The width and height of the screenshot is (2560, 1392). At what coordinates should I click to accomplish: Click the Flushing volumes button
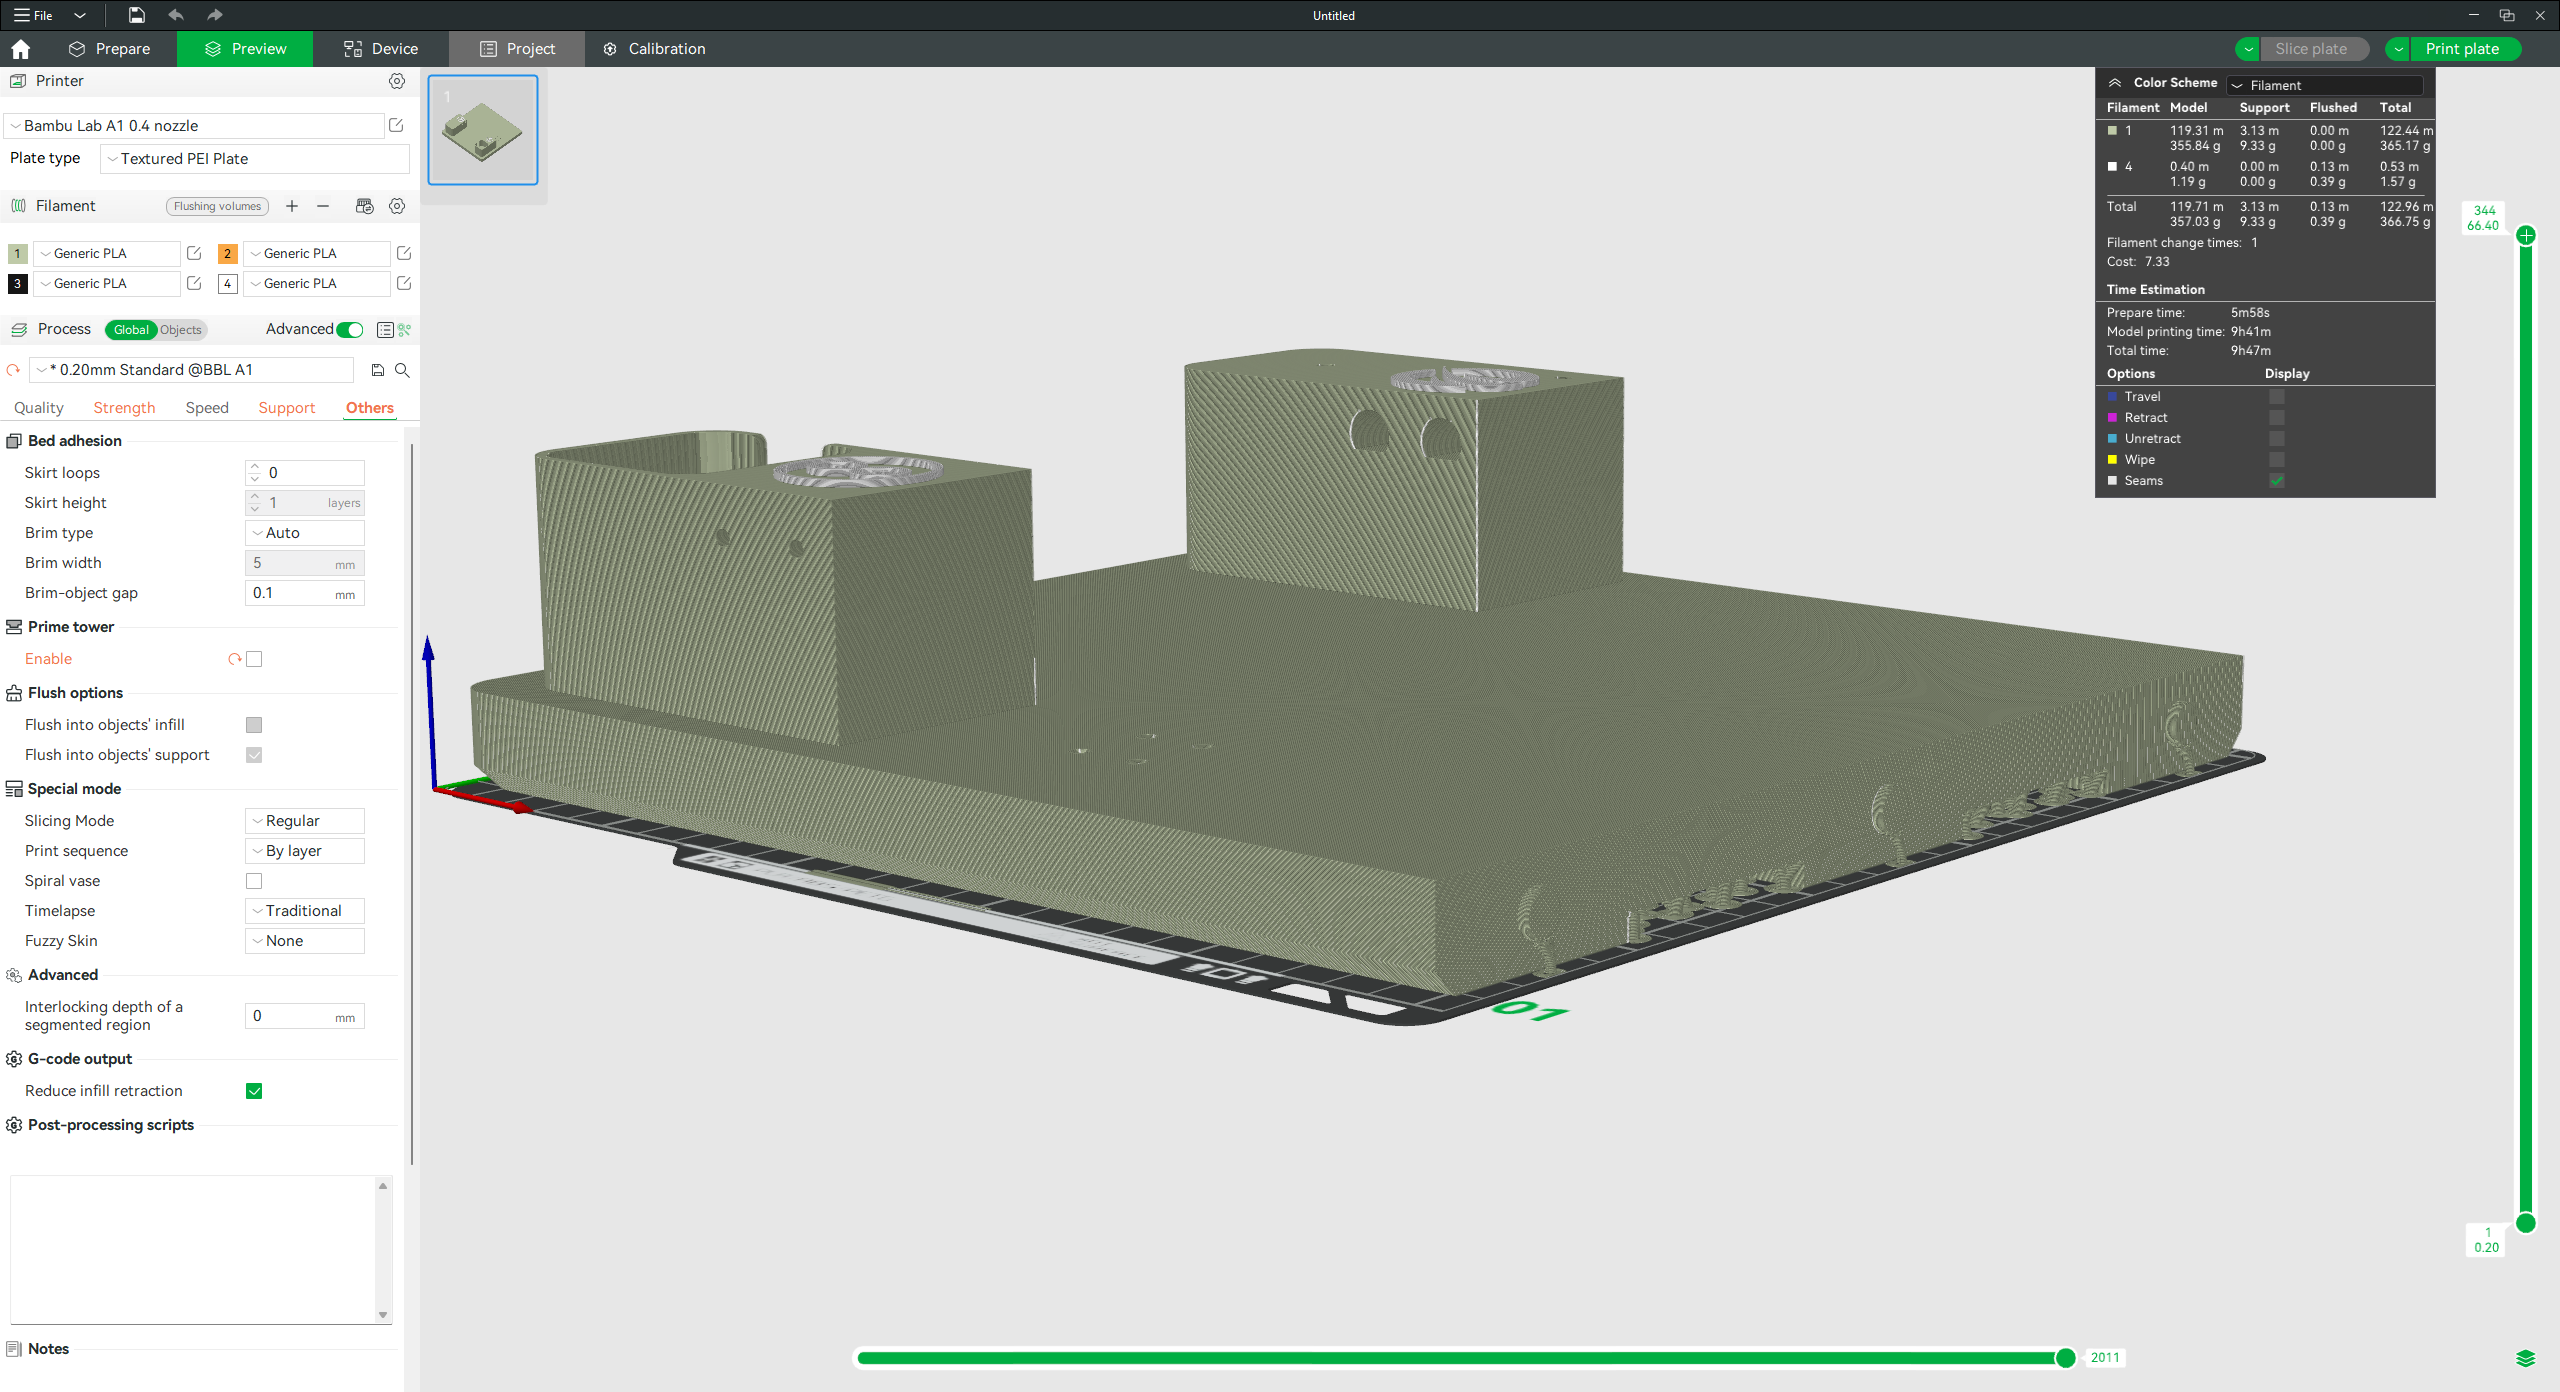click(x=217, y=206)
